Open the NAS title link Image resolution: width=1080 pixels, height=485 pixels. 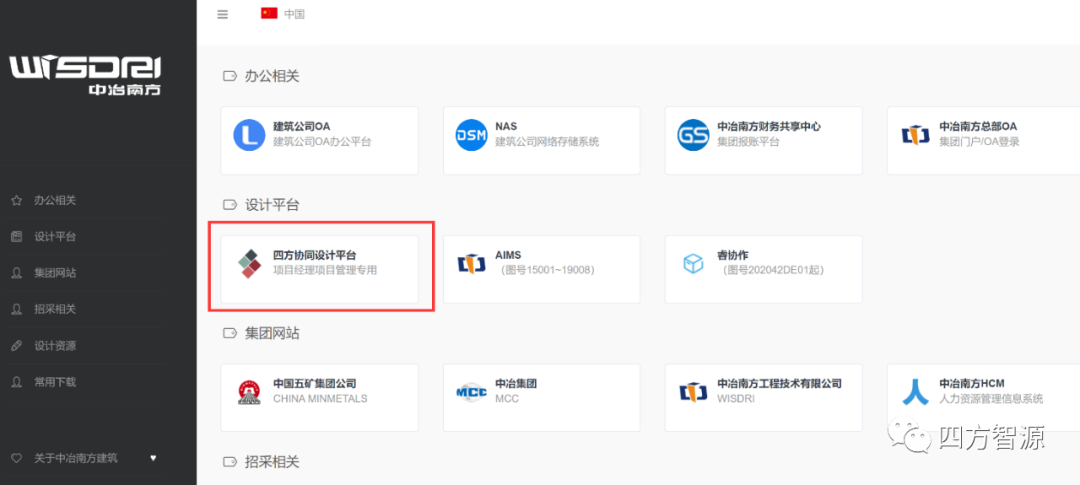506,127
